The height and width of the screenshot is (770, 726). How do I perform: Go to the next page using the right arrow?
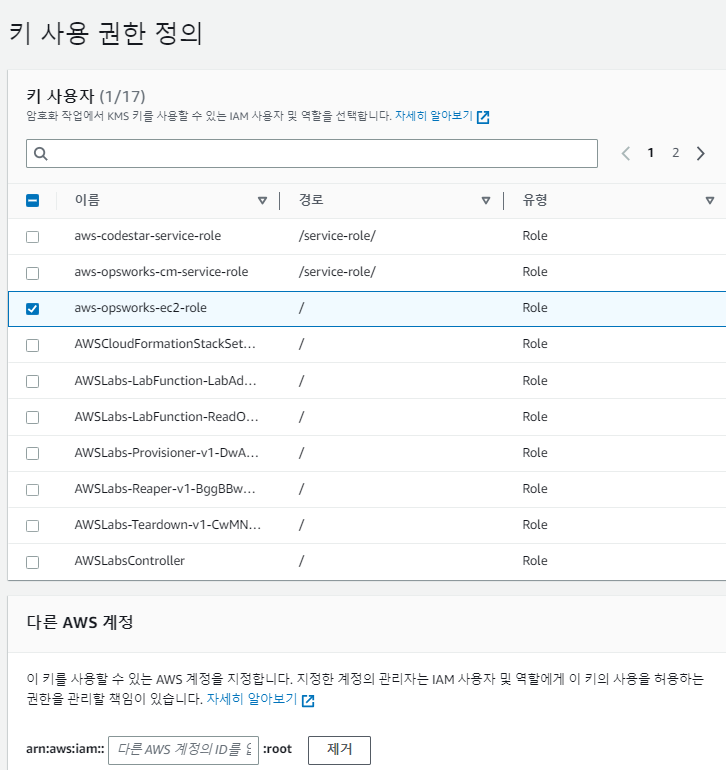[x=701, y=153]
